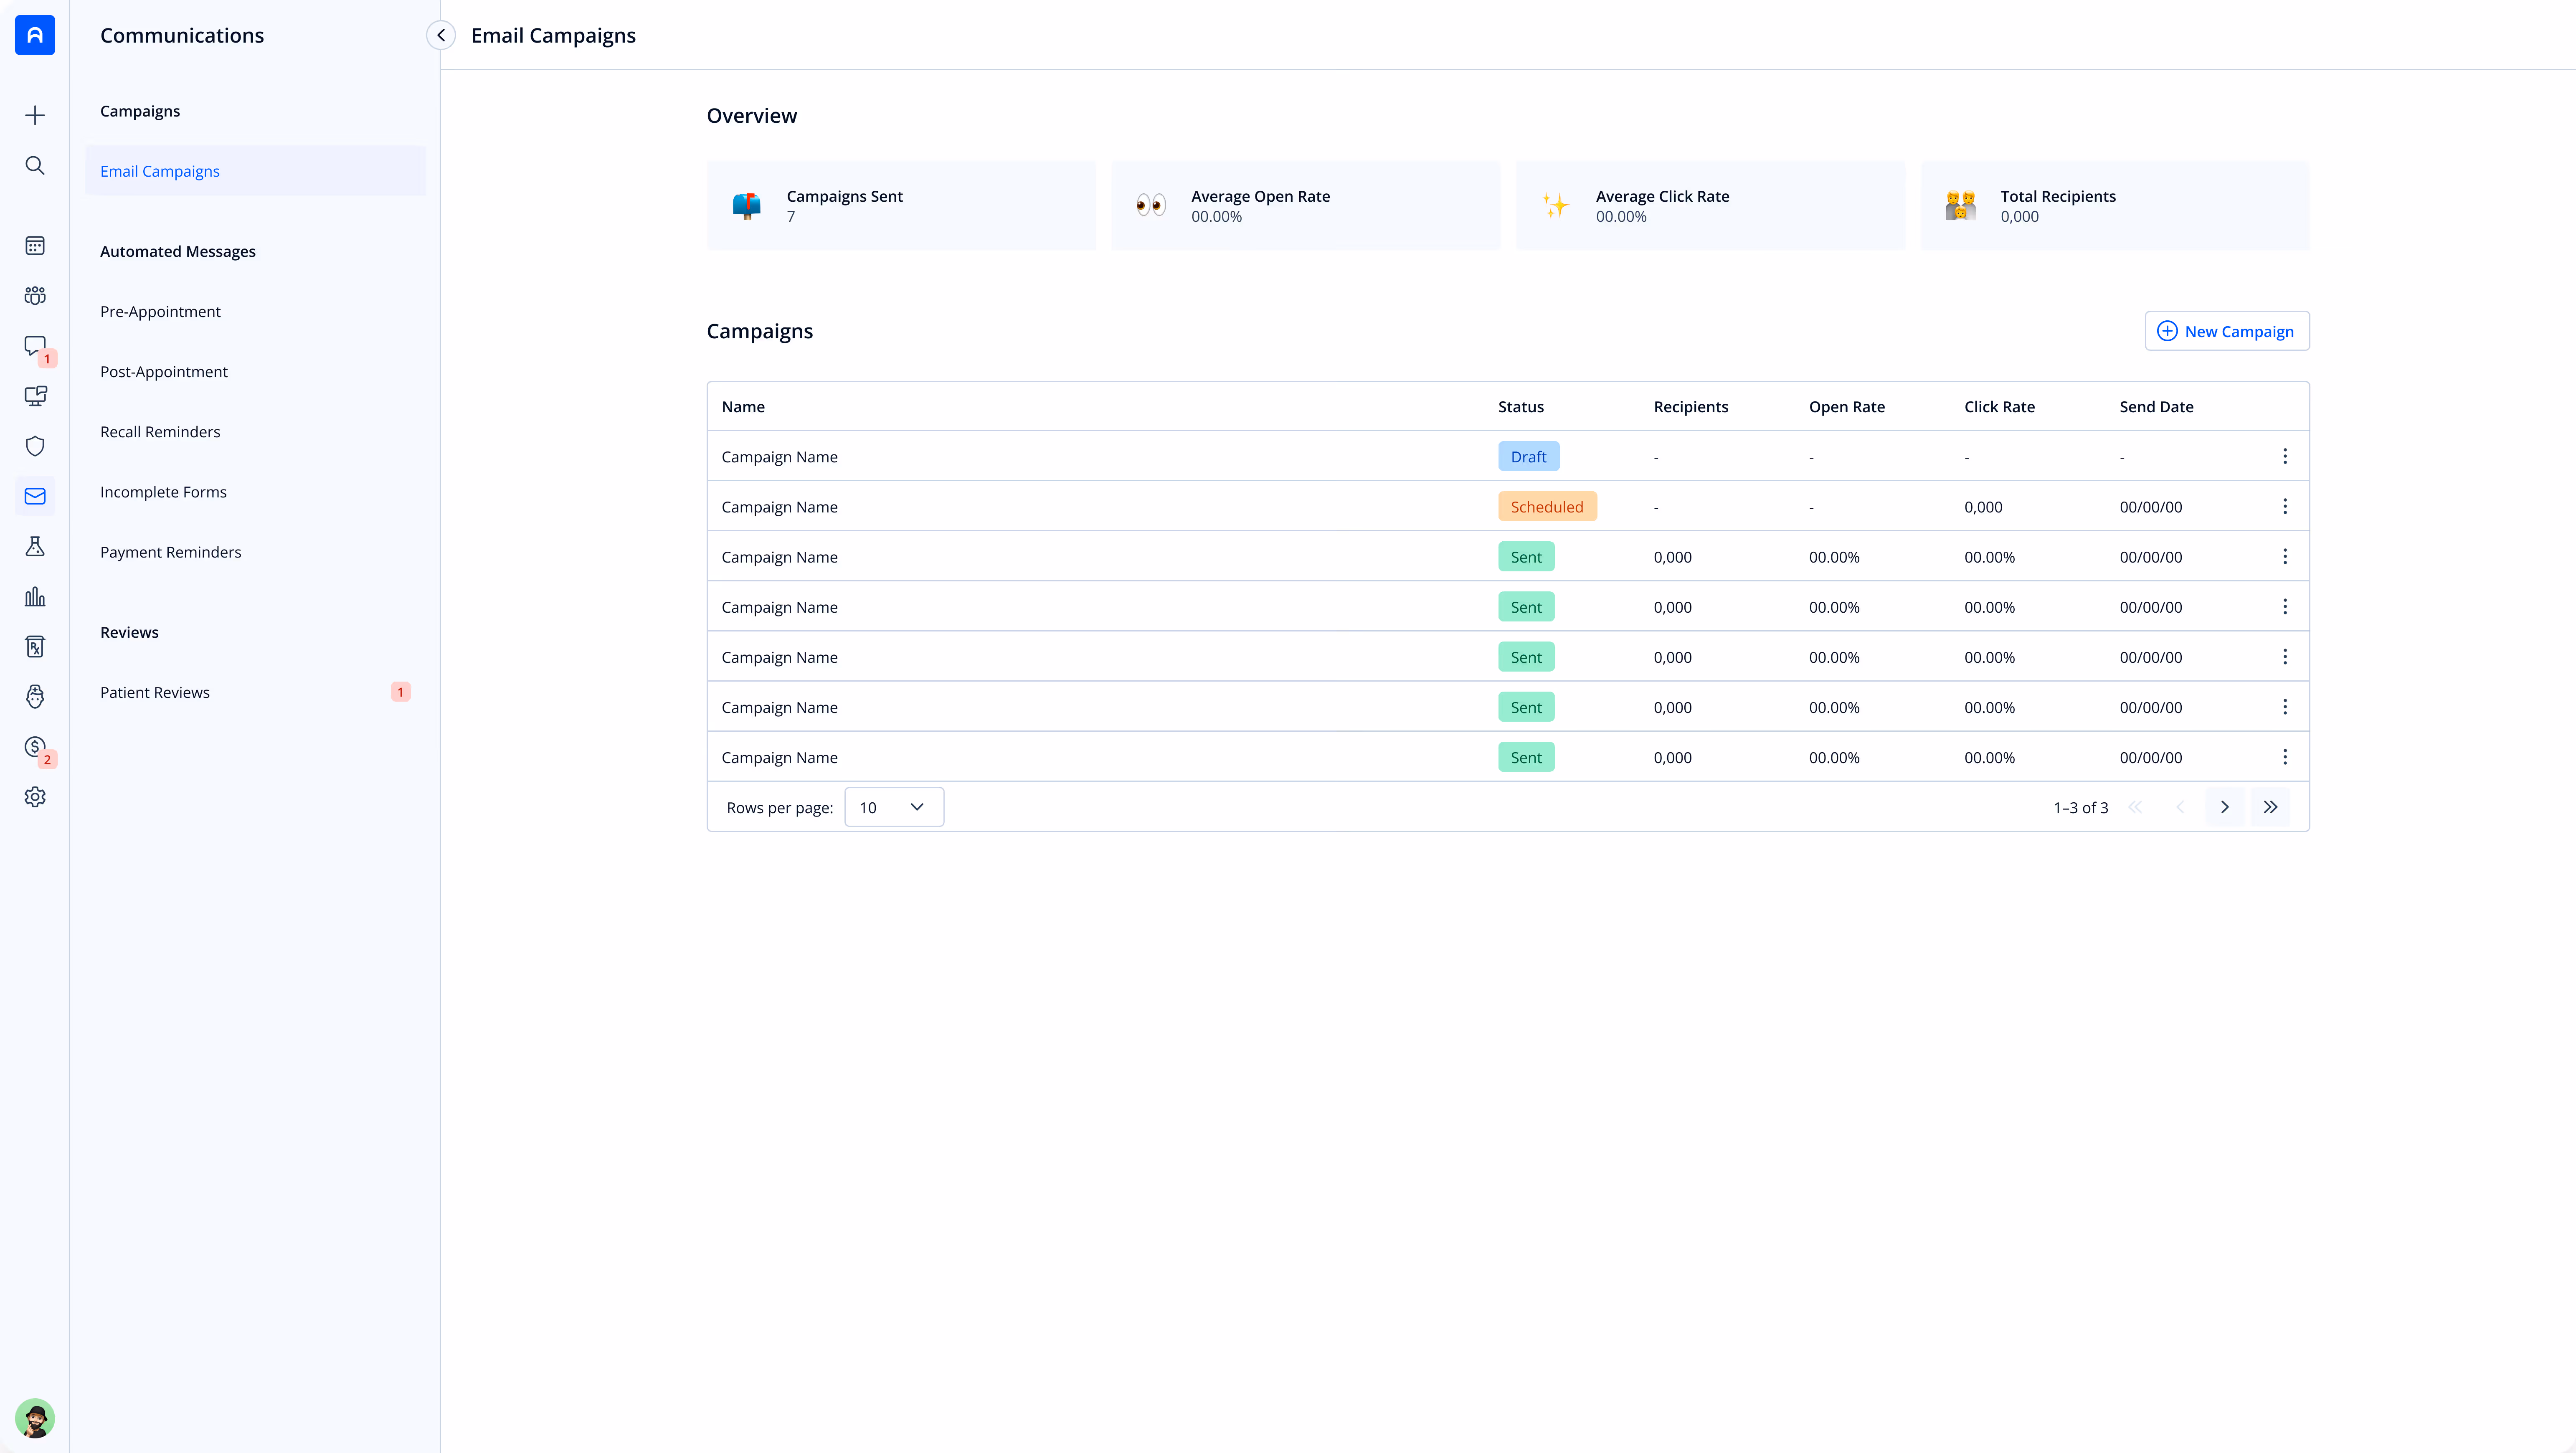Jump to last page of campaigns

[2270, 807]
